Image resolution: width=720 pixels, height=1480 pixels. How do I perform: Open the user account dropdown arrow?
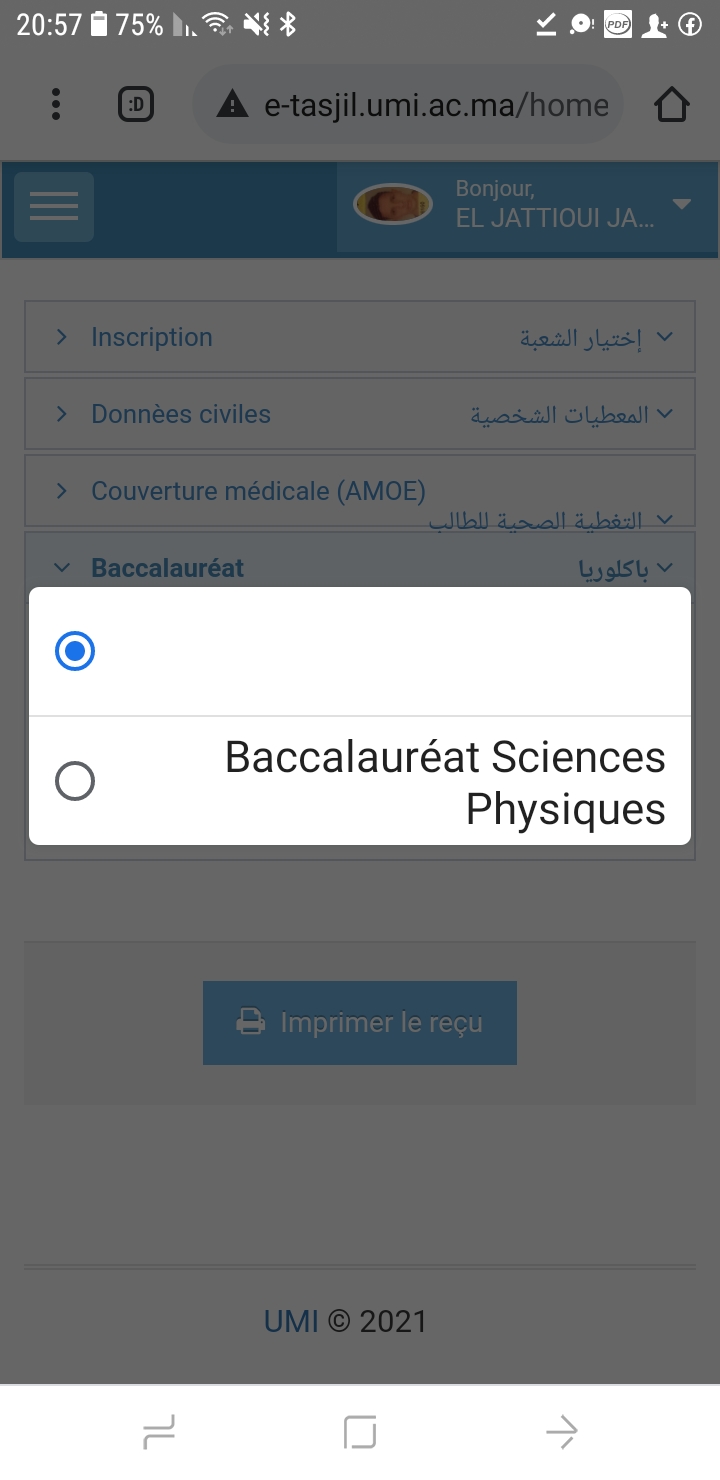click(682, 205)
